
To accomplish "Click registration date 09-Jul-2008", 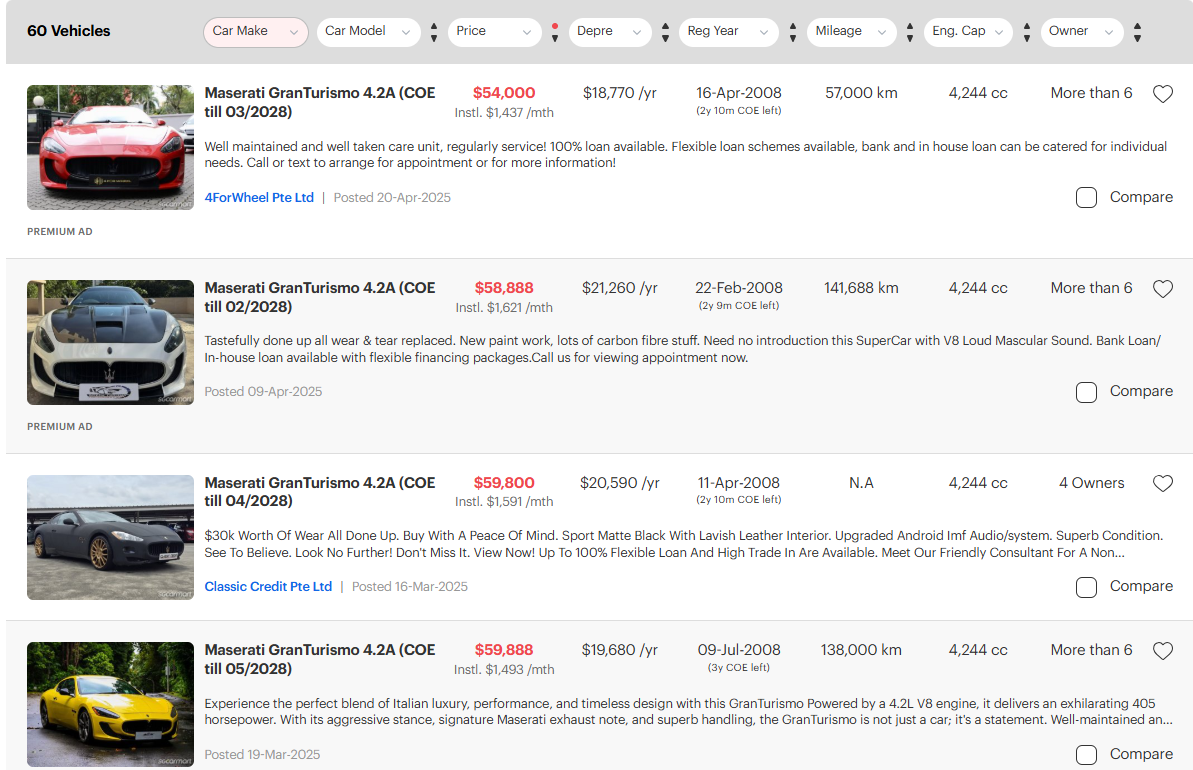I will pyautogui.click(x=739, y=650).
